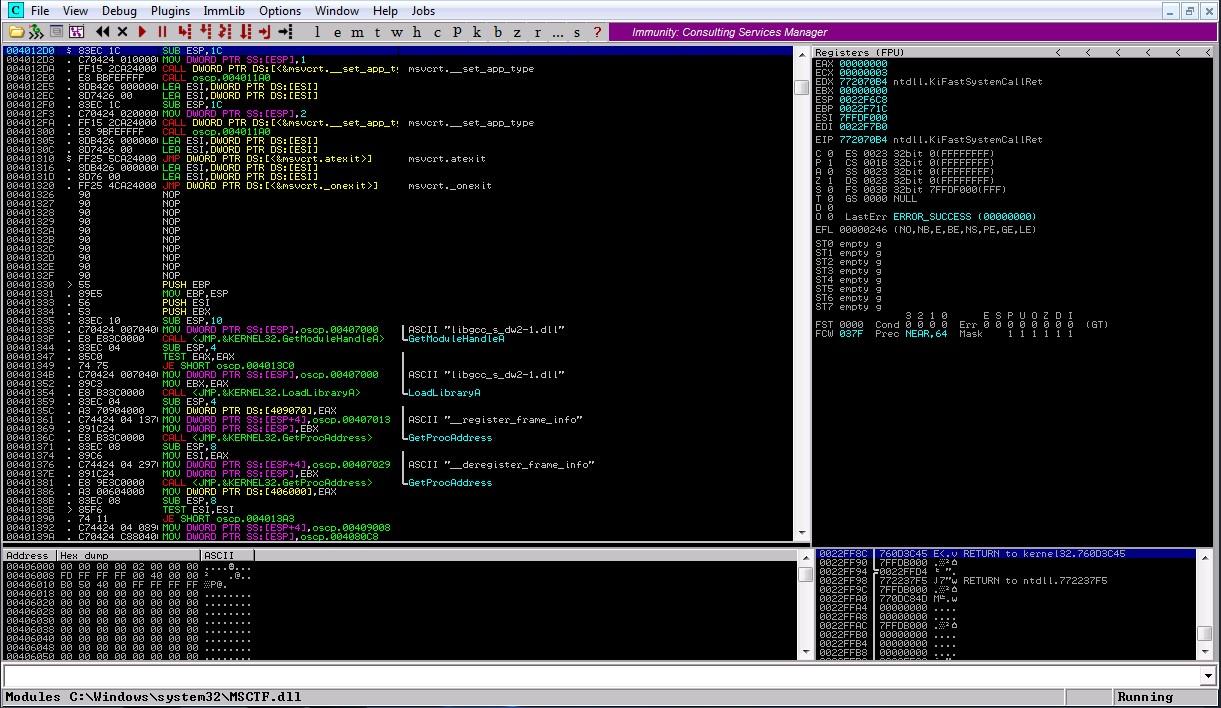Click the Hex dump column header

pyautogui.click(x=128, y=555)
